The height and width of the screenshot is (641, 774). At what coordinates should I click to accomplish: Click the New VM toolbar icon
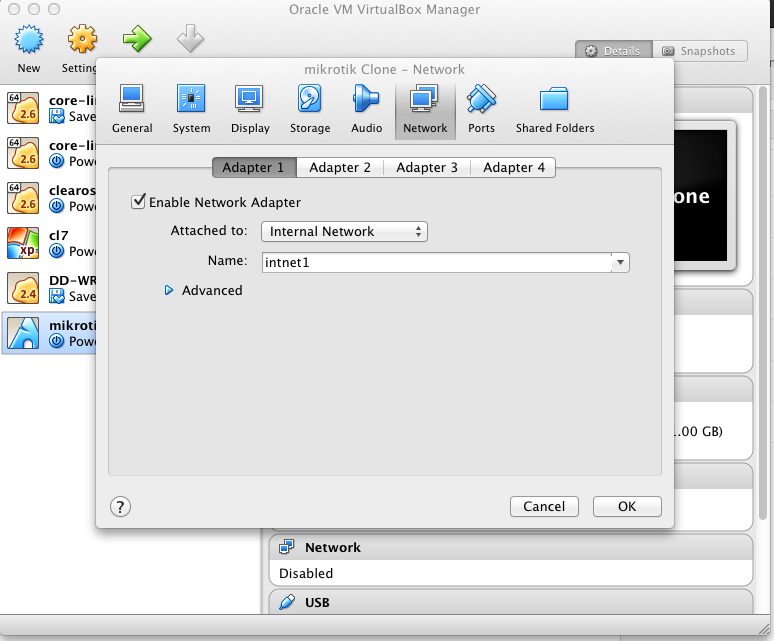point(29,39)
